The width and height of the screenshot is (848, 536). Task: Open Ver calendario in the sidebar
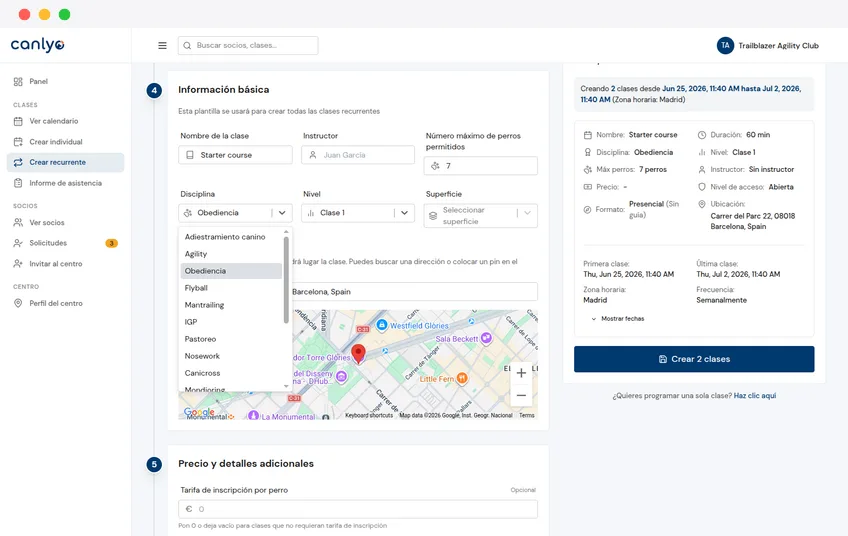pos(54,121)
